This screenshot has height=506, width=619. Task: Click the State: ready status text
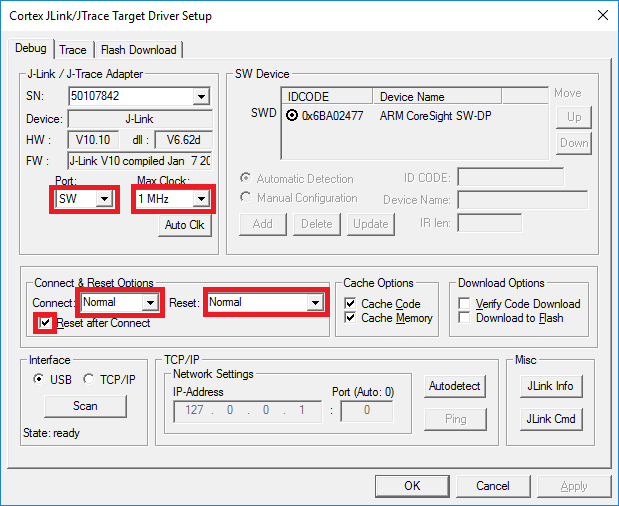[51, 433]
